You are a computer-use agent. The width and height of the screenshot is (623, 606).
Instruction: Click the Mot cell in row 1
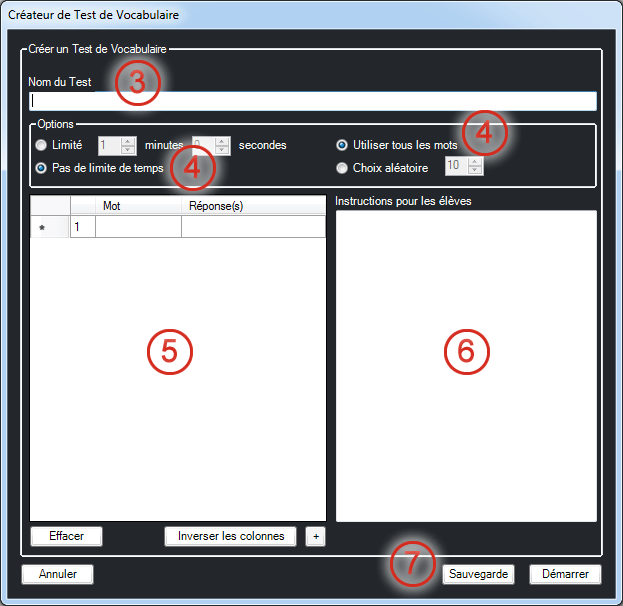[138, 227]
